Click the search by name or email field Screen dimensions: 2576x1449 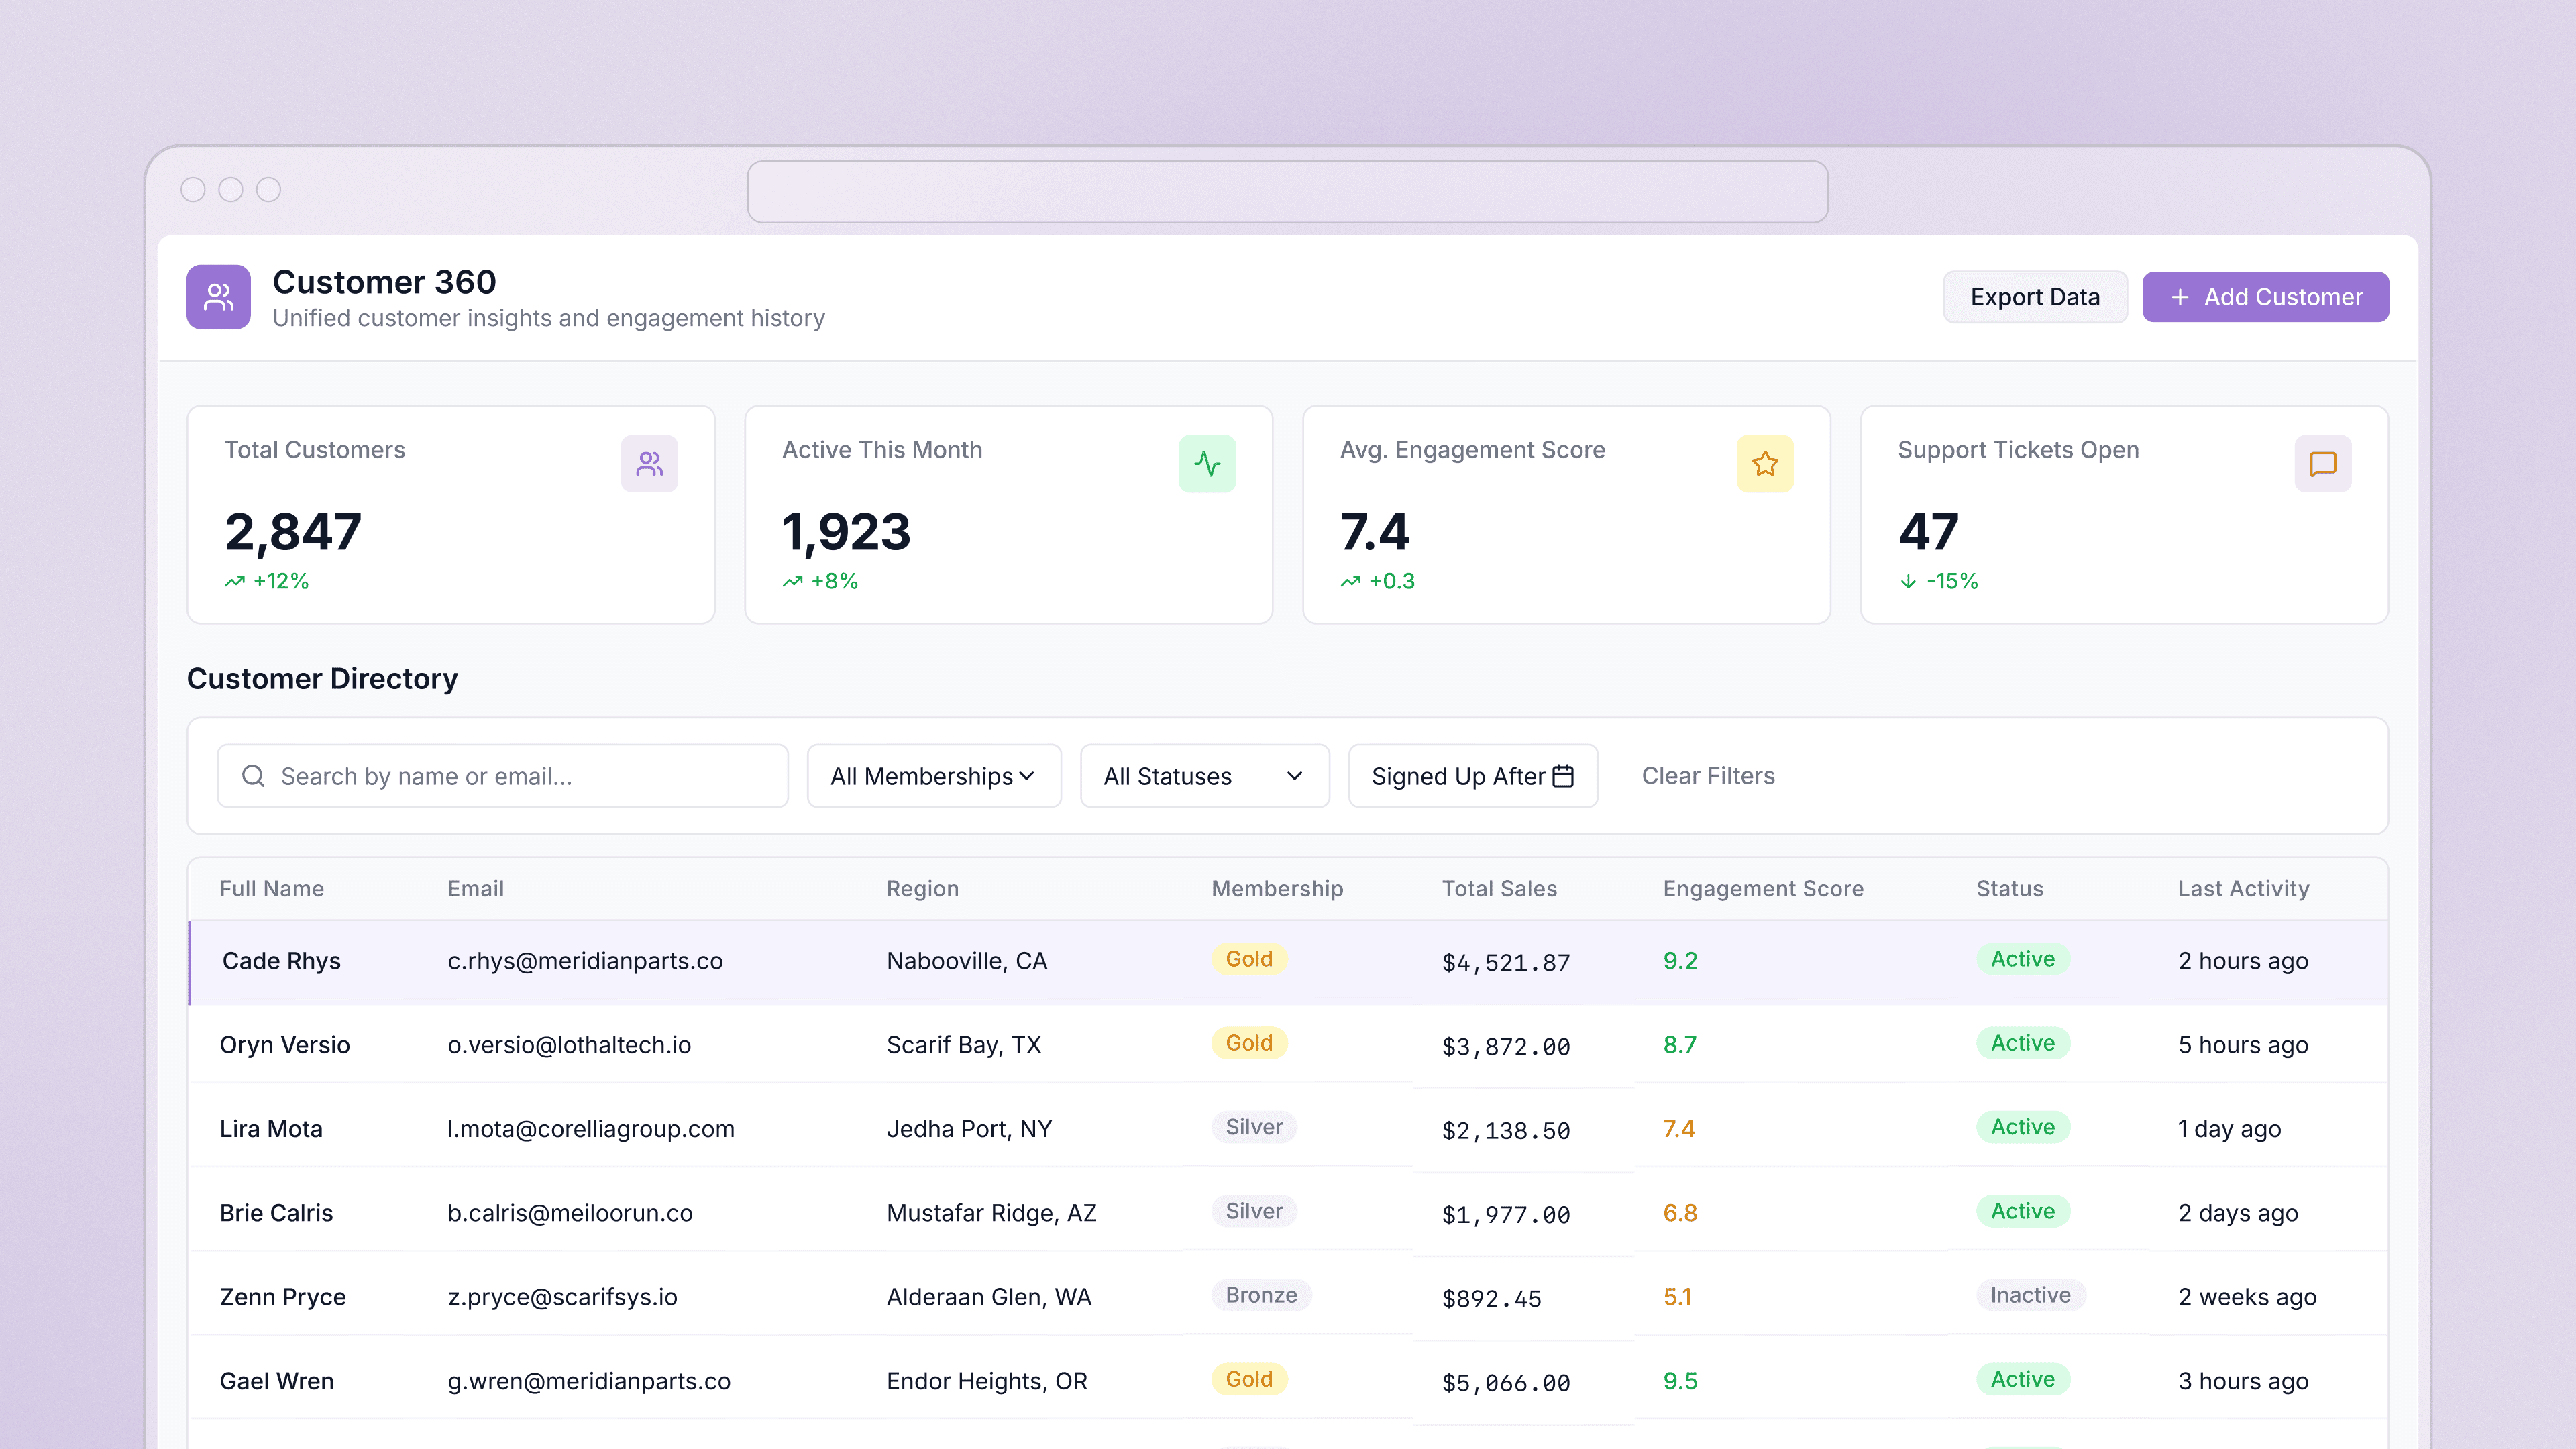coord(503,776)
